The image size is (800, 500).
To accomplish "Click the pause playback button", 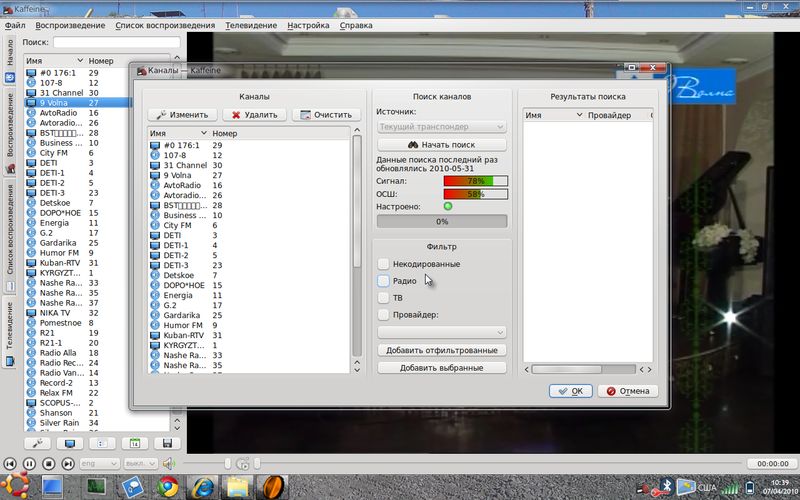I will pos(29,464).
